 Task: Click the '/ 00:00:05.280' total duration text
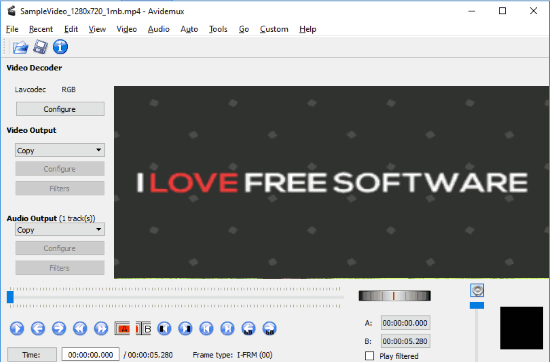point(148,355)
